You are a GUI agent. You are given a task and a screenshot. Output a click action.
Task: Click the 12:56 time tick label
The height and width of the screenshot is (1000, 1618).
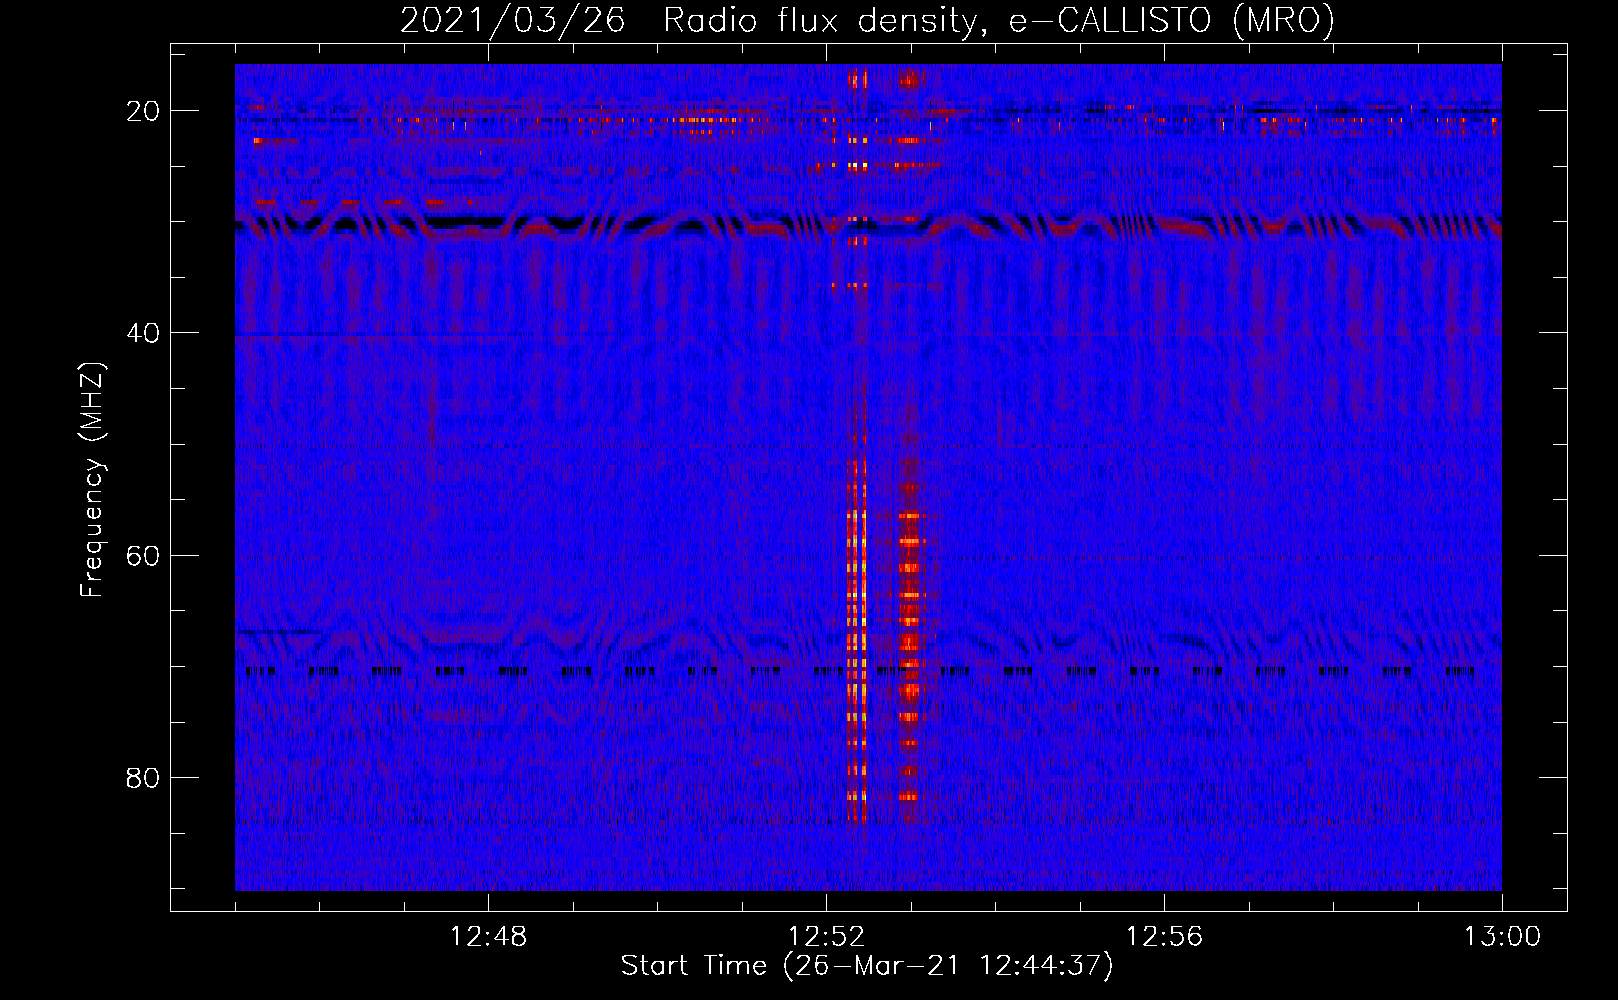pos(1164,937)
